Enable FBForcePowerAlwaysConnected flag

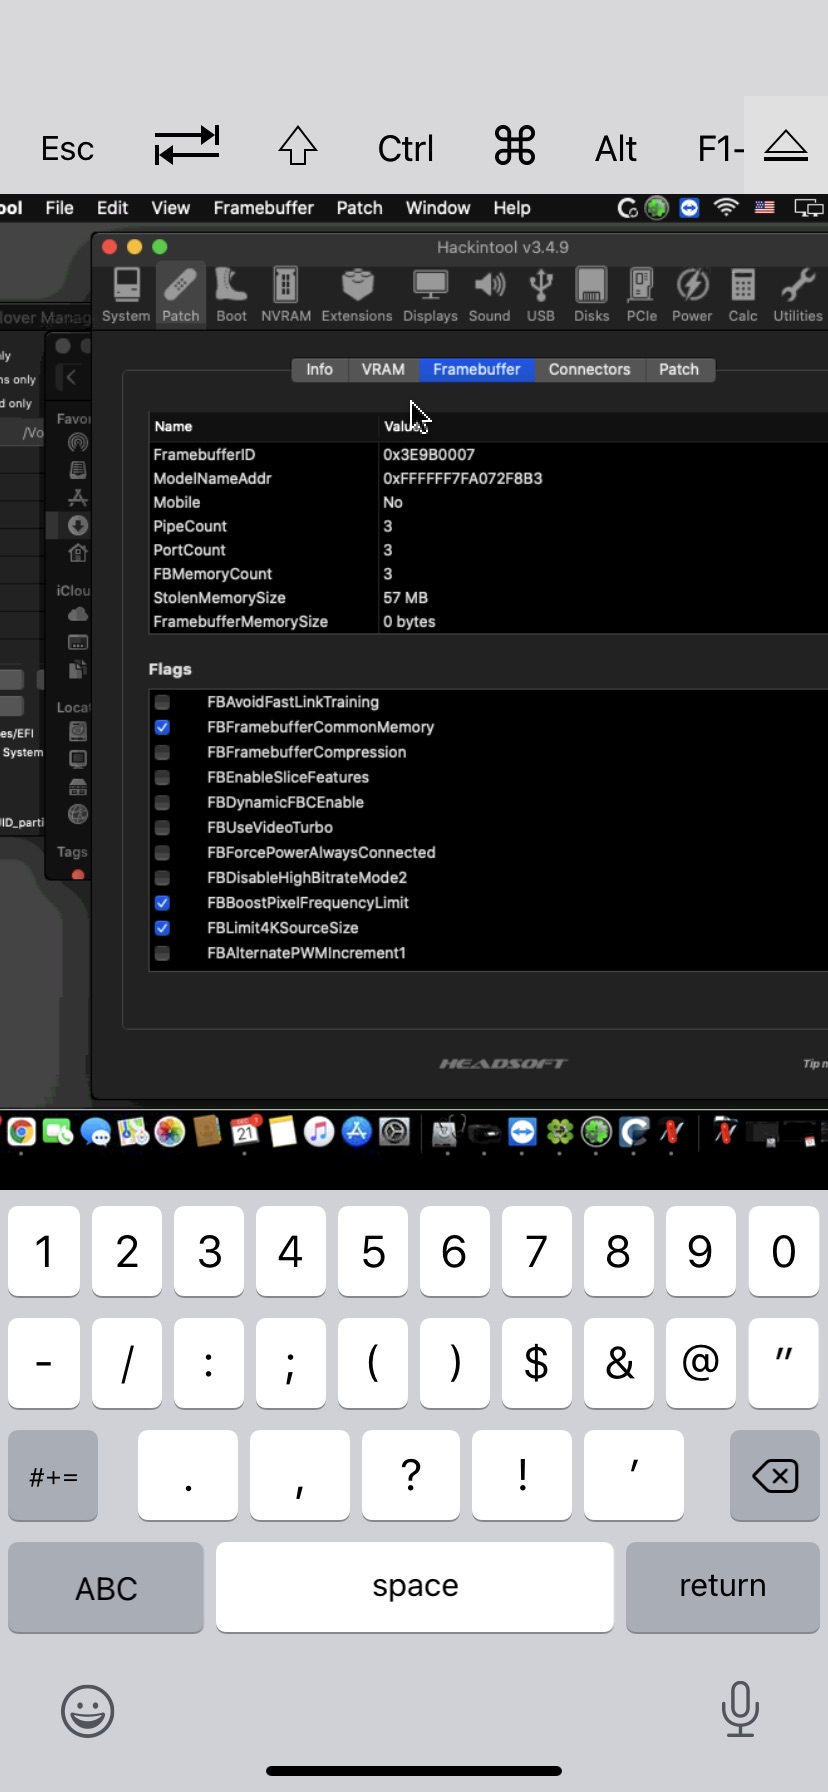coord(162,852)
